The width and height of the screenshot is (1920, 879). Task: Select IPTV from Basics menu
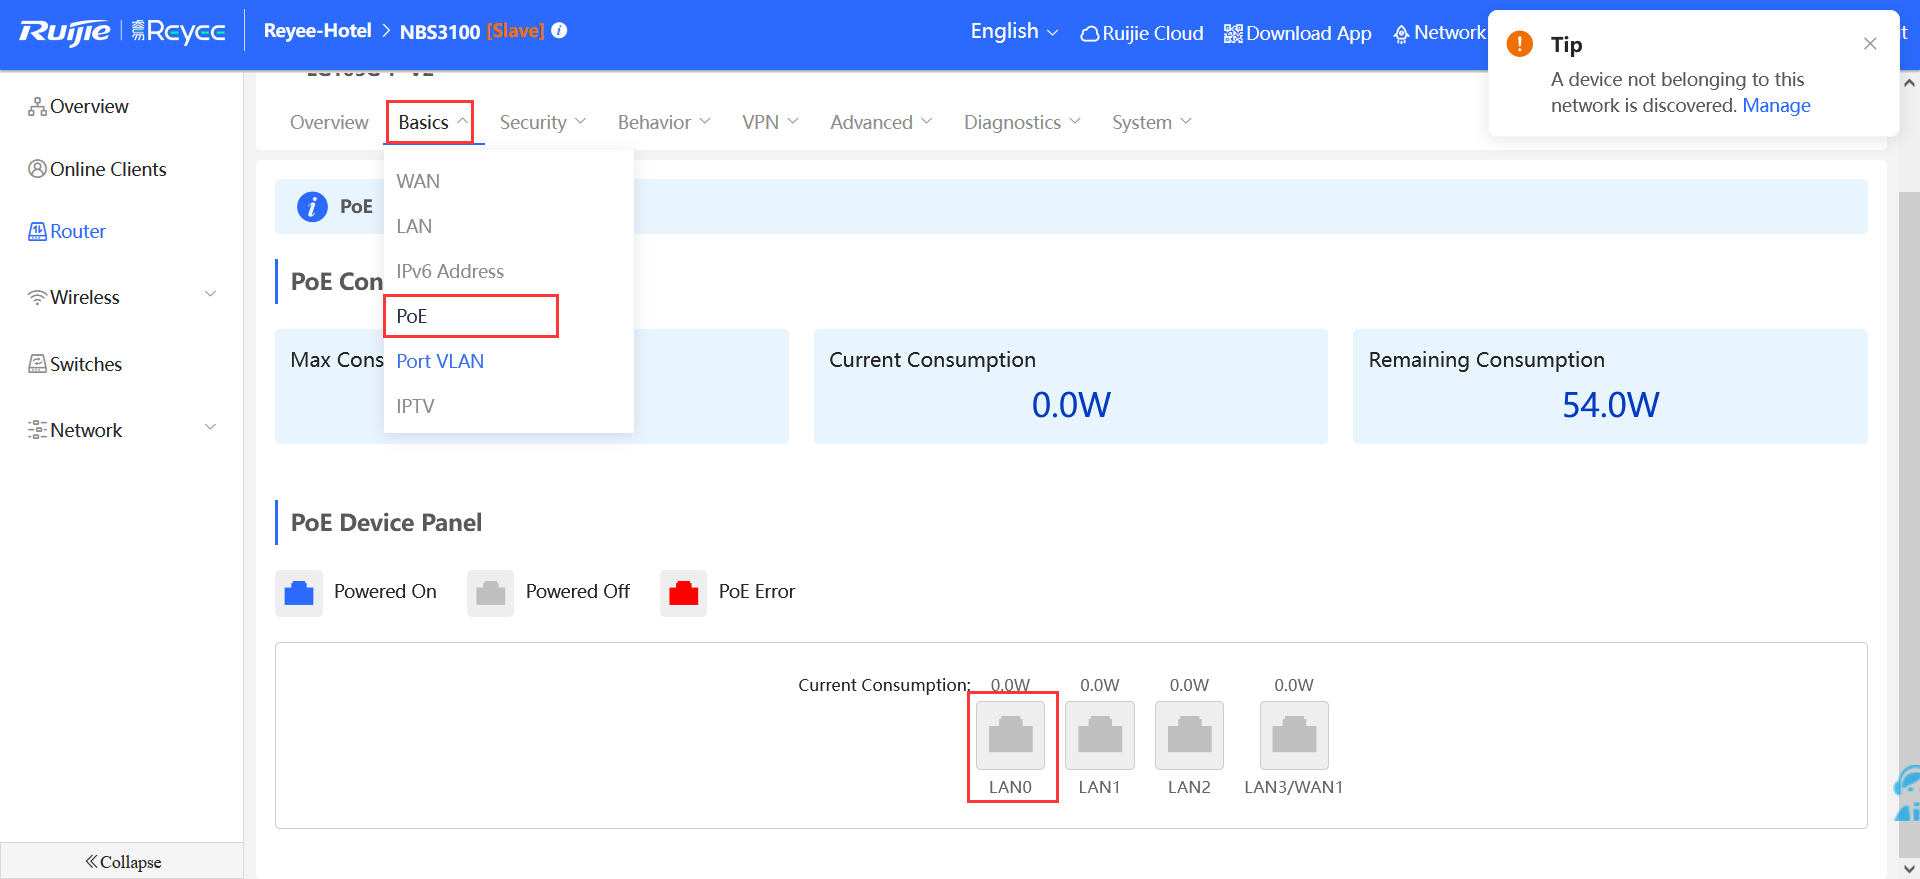[x=508, y=406]
